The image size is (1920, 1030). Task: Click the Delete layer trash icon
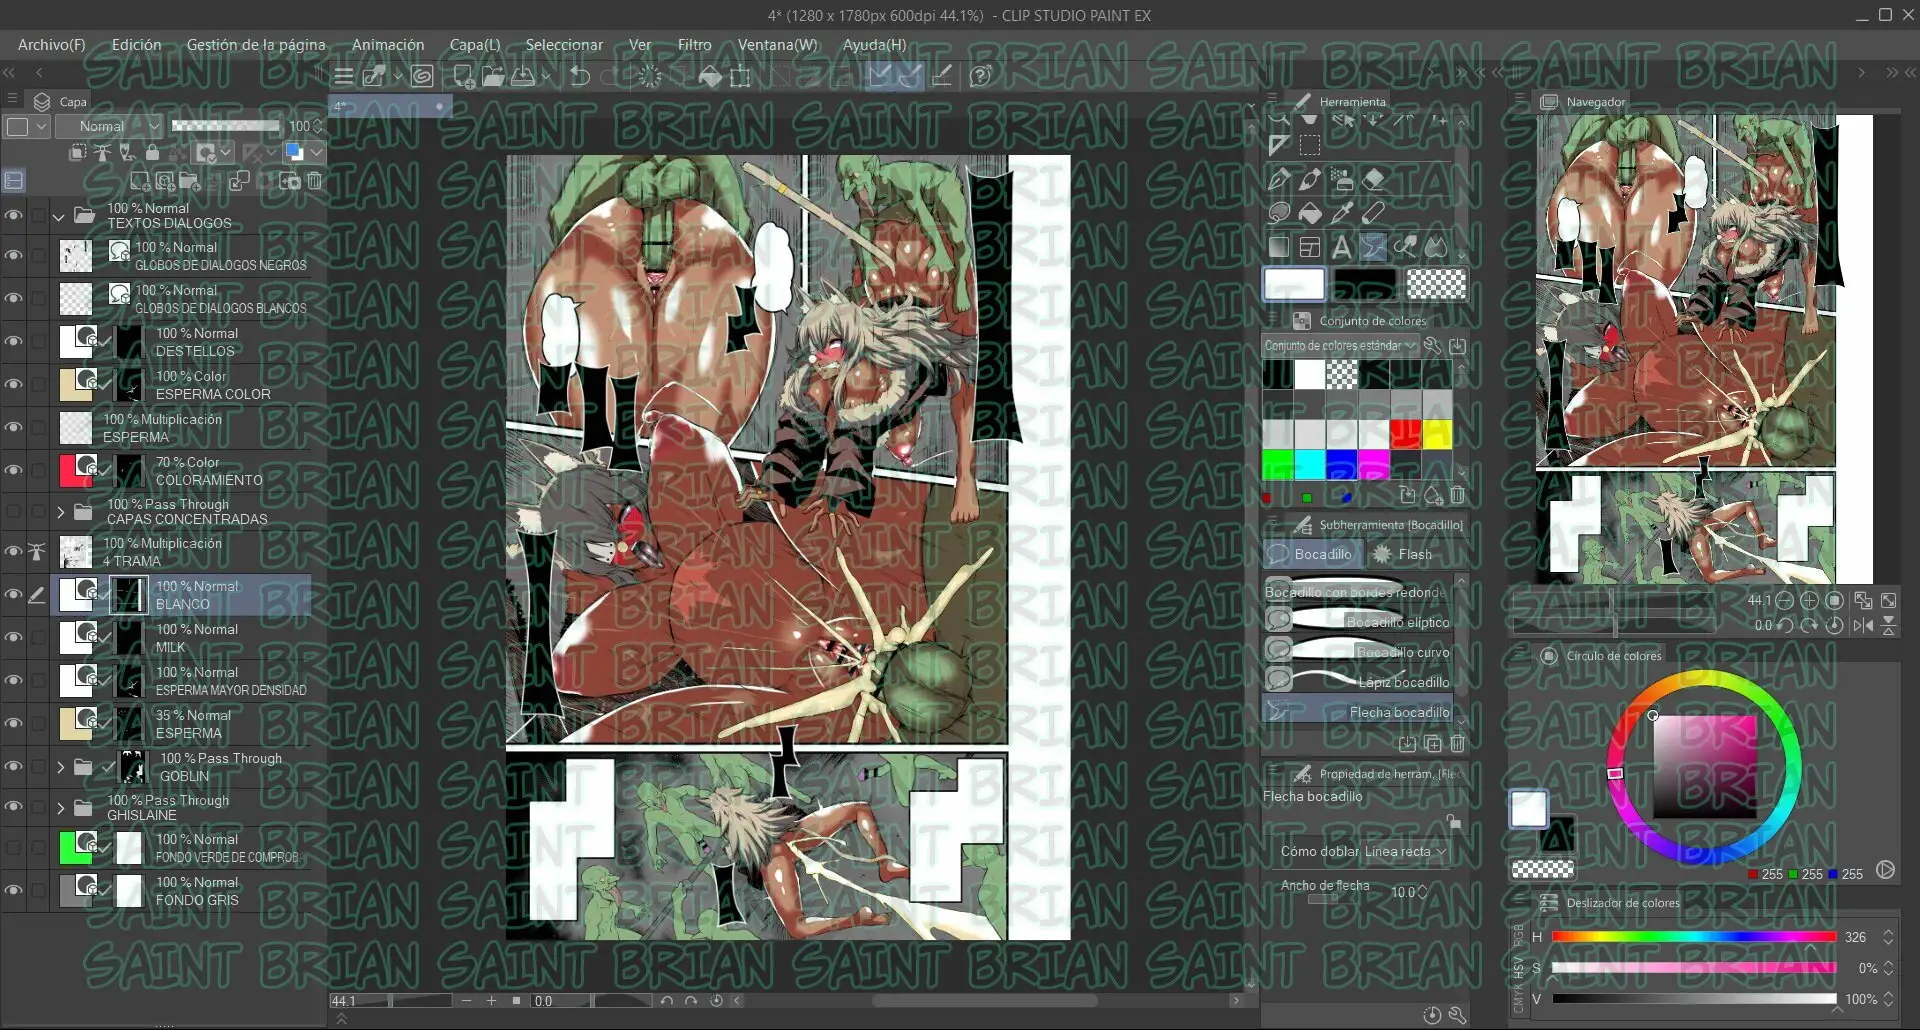click(x=315, y=181)
